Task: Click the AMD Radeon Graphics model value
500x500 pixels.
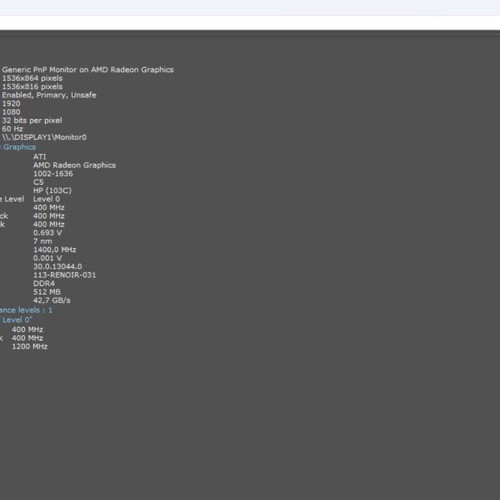Action: (x=74, y=165)
